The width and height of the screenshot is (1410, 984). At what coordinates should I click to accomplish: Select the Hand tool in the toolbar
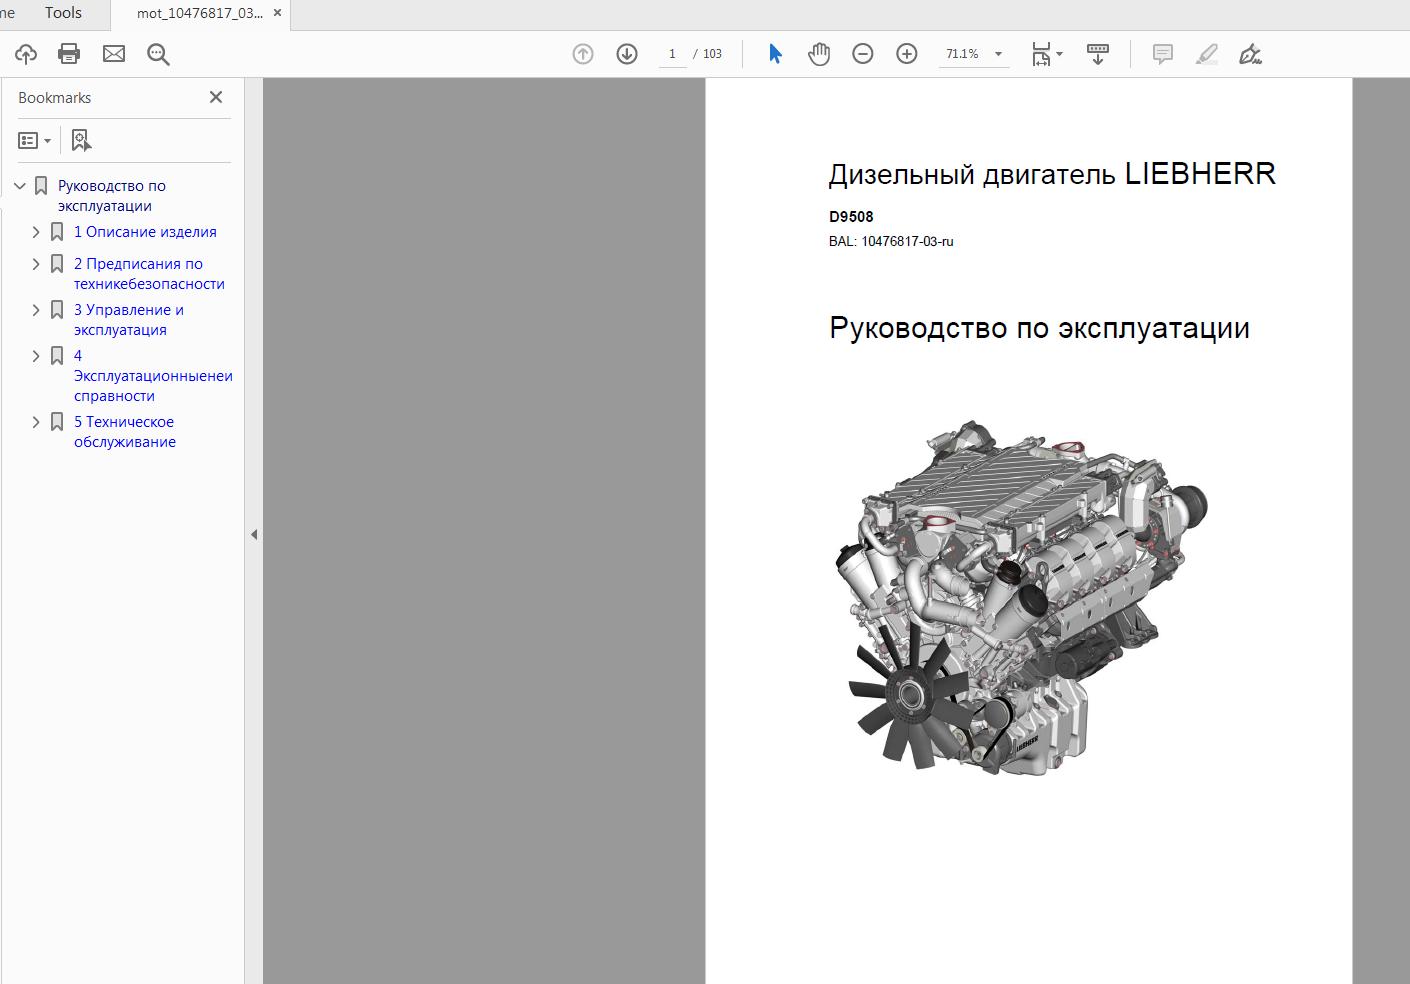coord(818,53)
